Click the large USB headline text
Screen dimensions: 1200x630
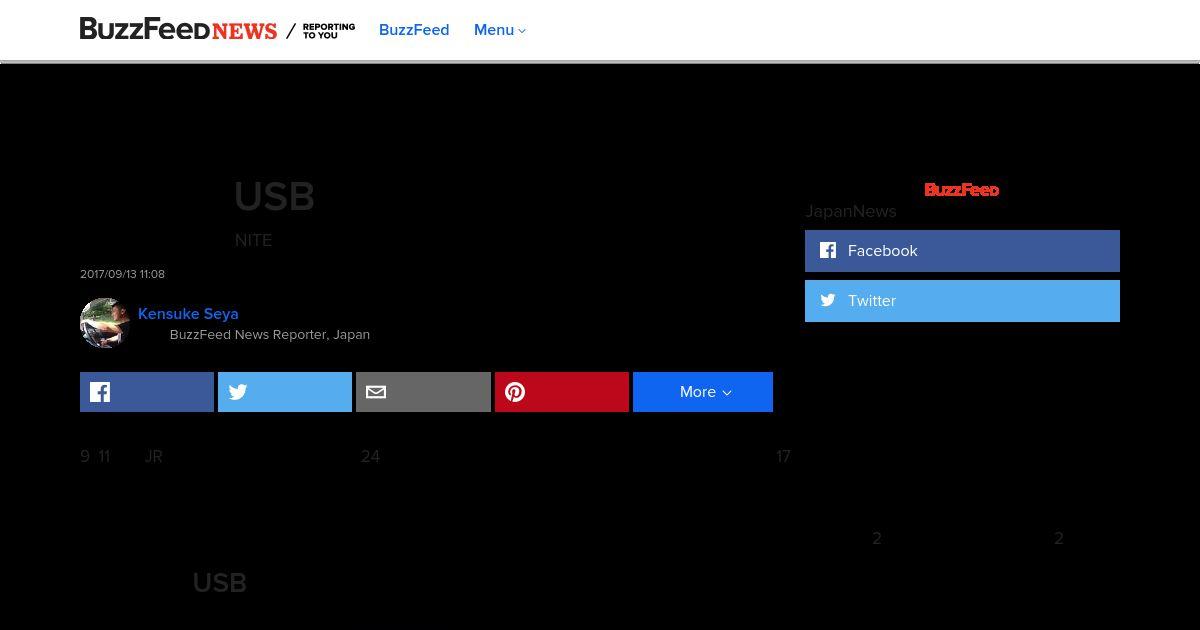pyautogui.click(x=274, y=197)
